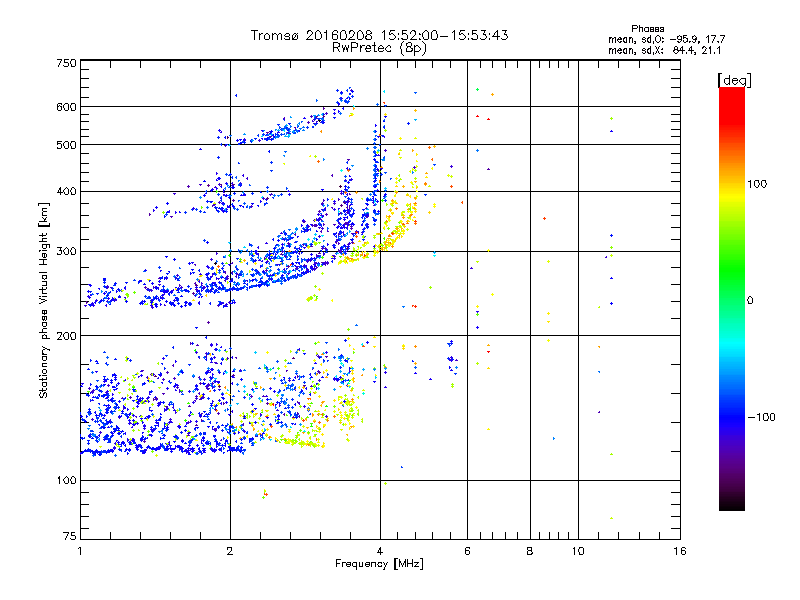Screen dimensions: 800x600
Task: Click the x-axis tick label '2'
Action: 230,551
